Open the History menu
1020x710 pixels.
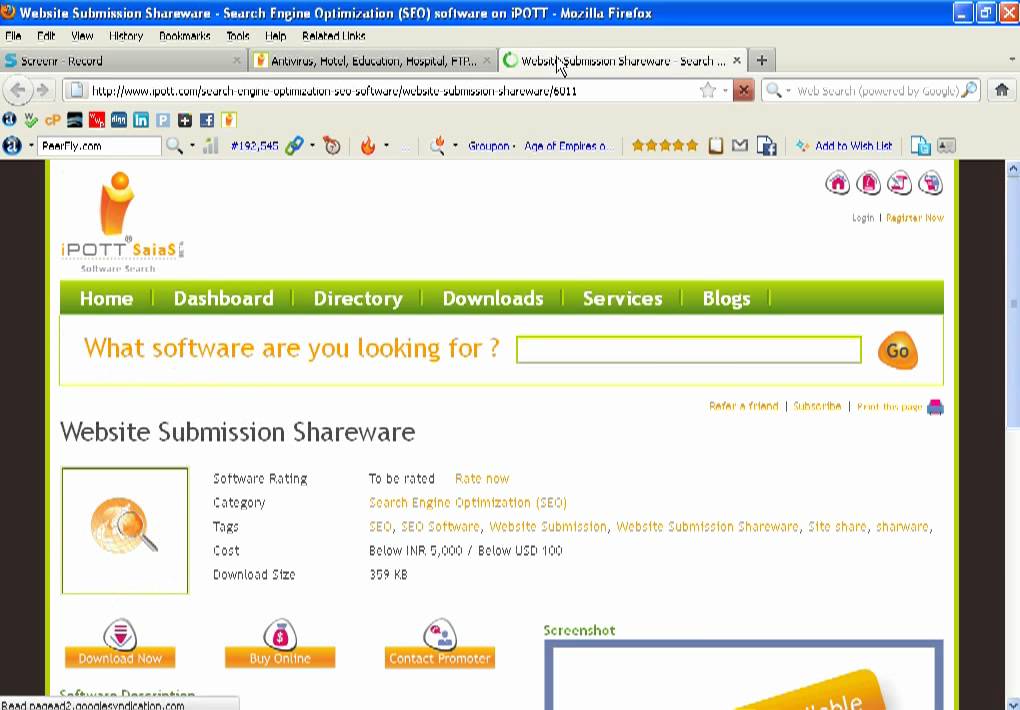tap(126, 36)
